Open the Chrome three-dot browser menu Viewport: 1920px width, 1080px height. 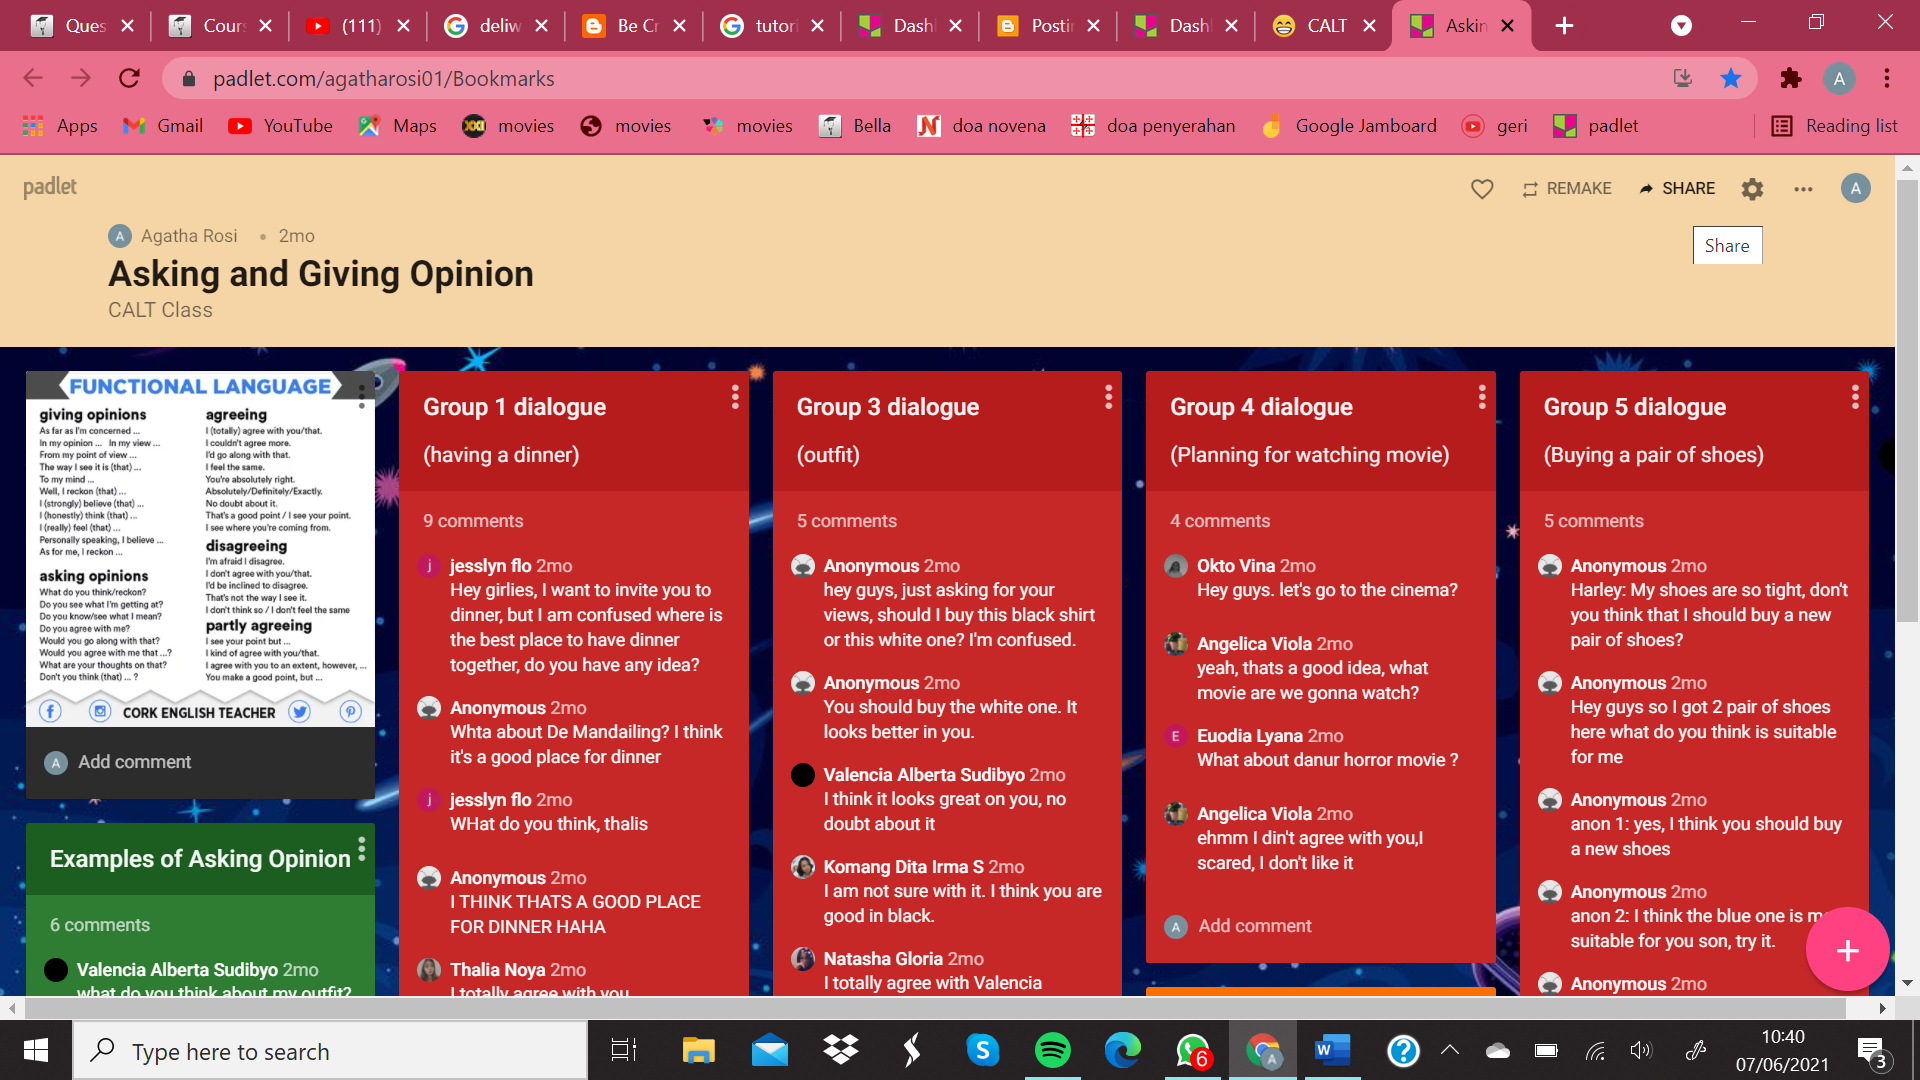(1886, 78)
